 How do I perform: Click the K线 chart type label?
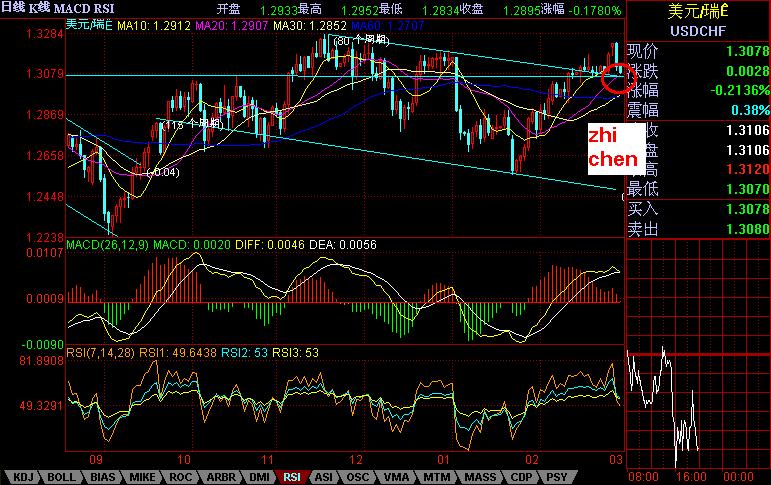pos(39,8)
